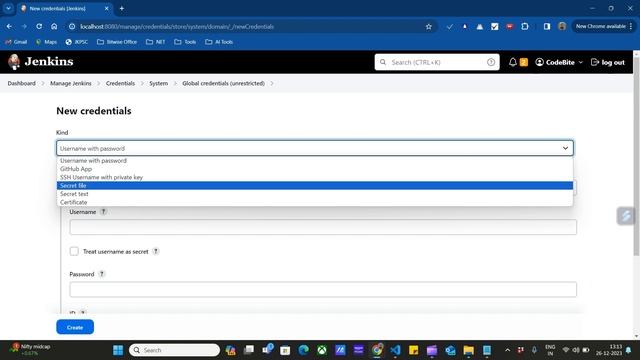Enable Treat username as secret checkbox
640x360 pixels.
[74, 251]
